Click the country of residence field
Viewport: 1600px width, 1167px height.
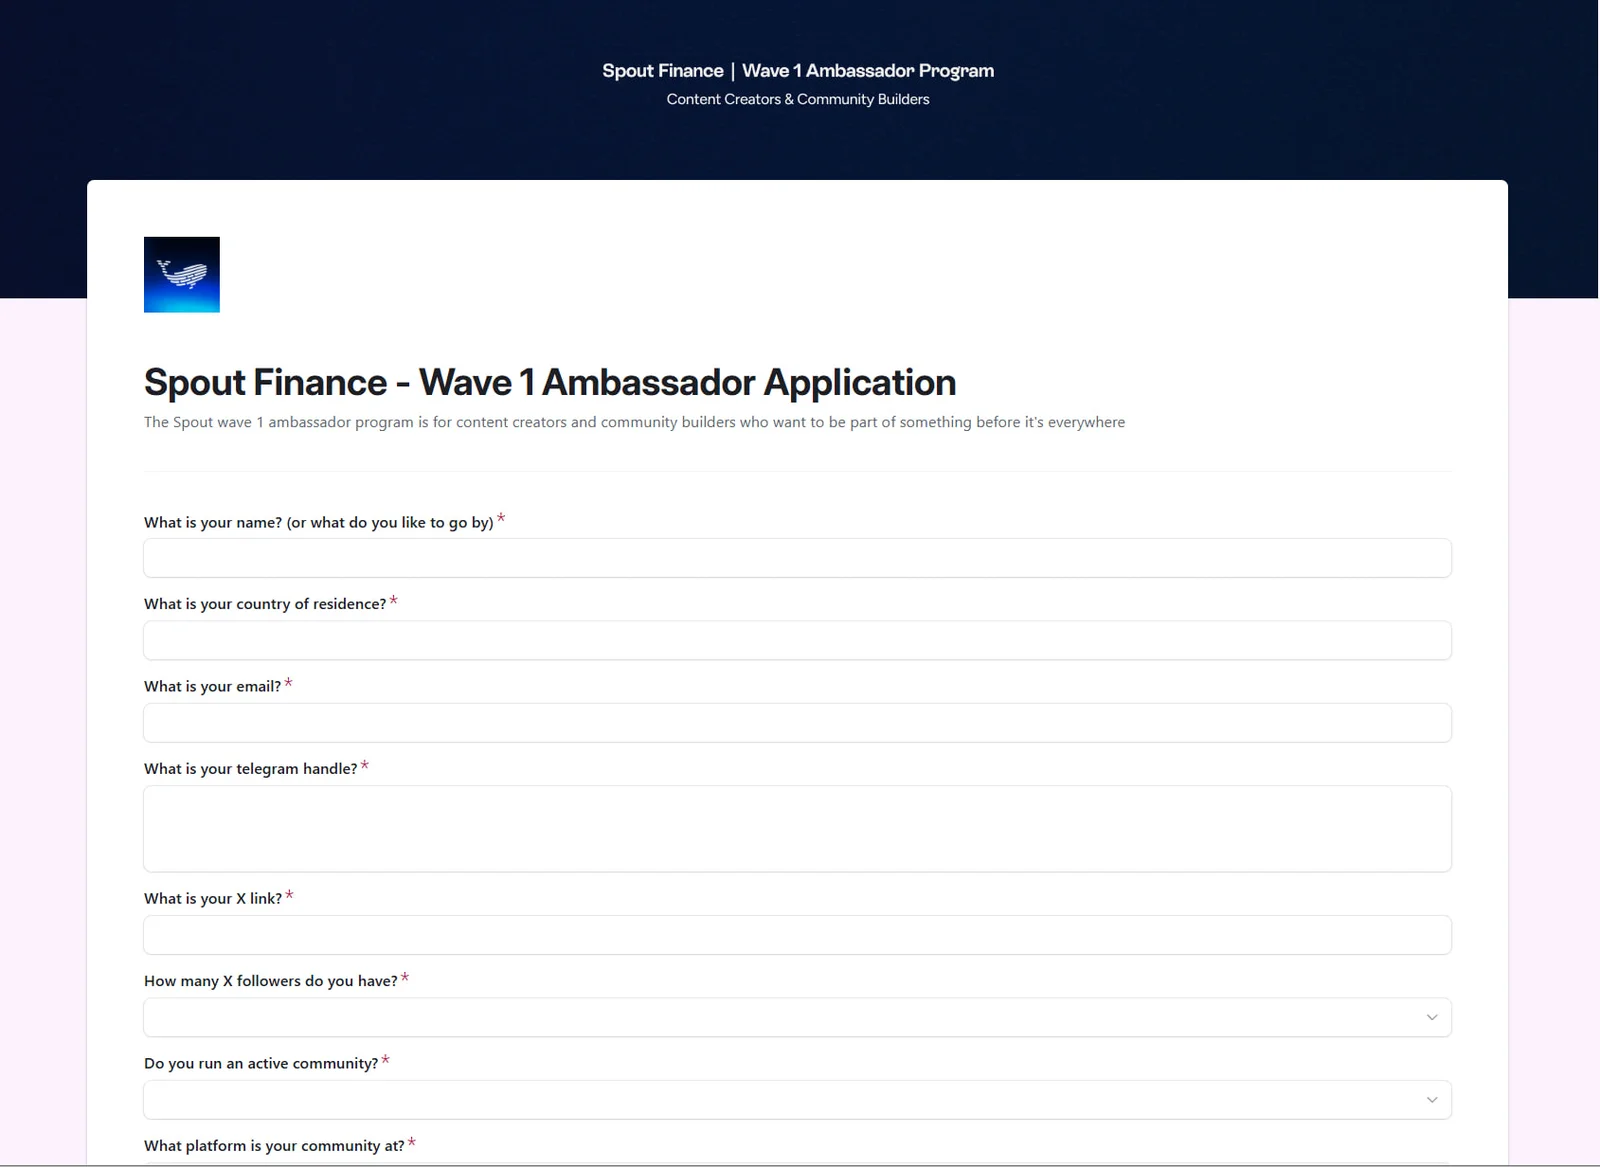[797, 640]
